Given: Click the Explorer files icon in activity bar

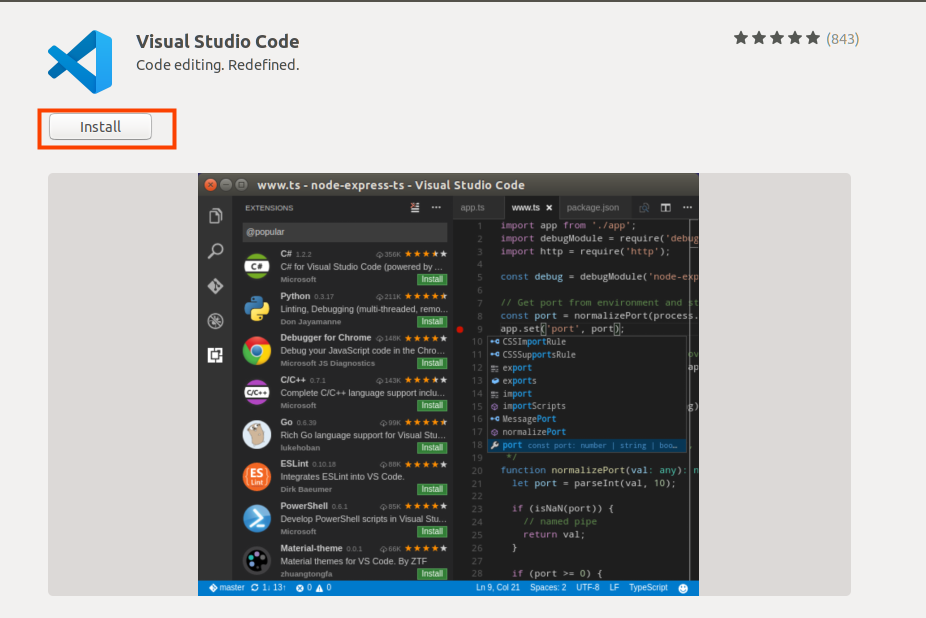Looking at the screenshot, I should [x=215, y=216].
